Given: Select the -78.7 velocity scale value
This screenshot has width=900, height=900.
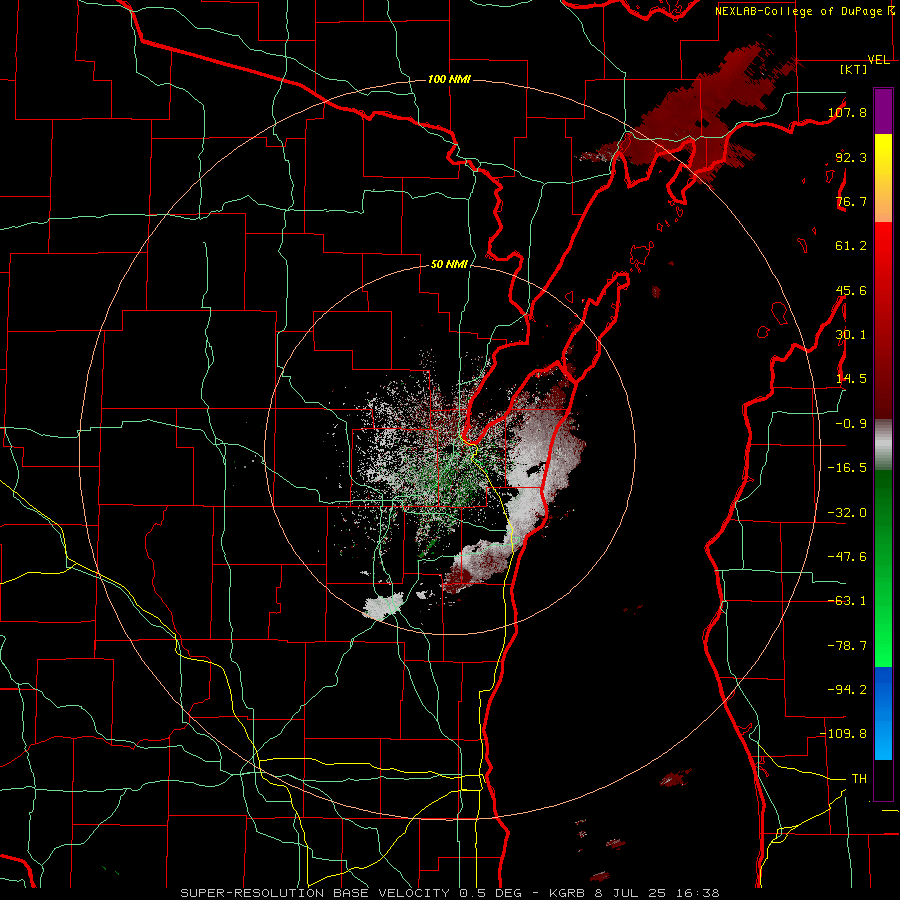Looking at the screenshot, I should coord(848,646).
